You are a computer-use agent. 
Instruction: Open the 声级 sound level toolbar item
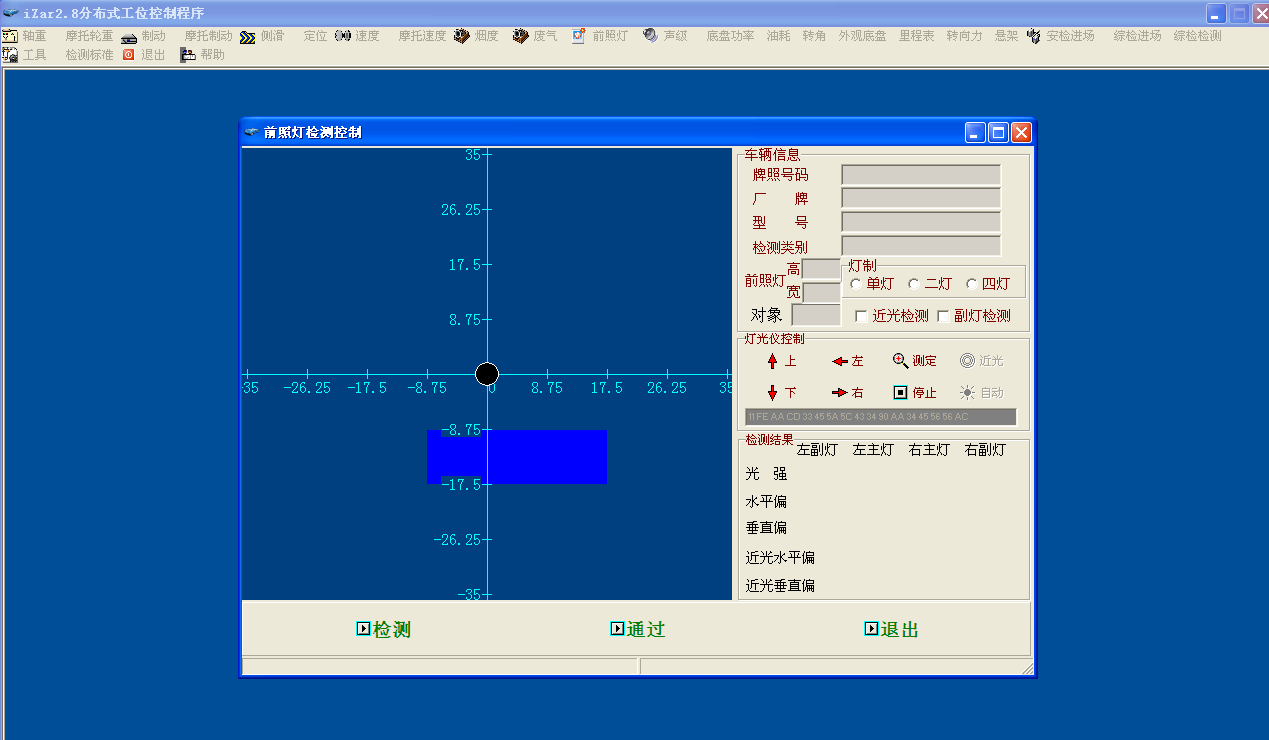coord(651,36)
